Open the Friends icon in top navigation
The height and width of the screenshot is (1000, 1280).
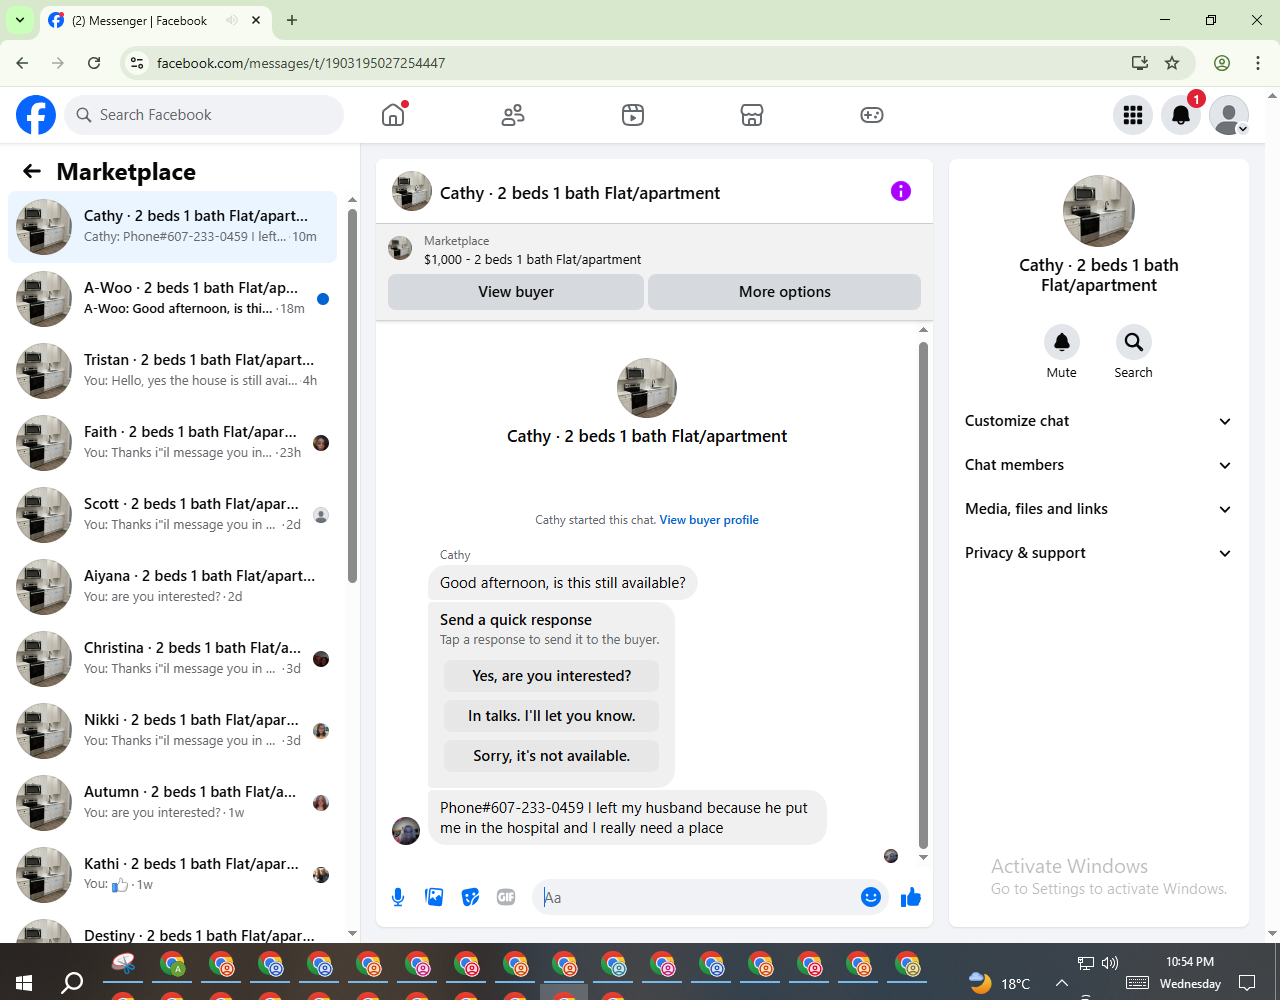click(513, 115)
